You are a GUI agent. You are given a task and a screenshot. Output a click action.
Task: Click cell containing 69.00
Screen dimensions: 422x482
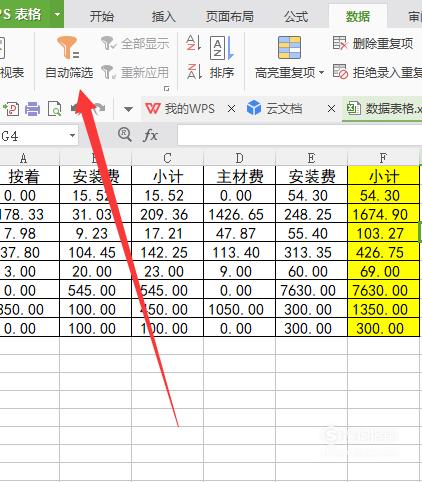[383, 271]
